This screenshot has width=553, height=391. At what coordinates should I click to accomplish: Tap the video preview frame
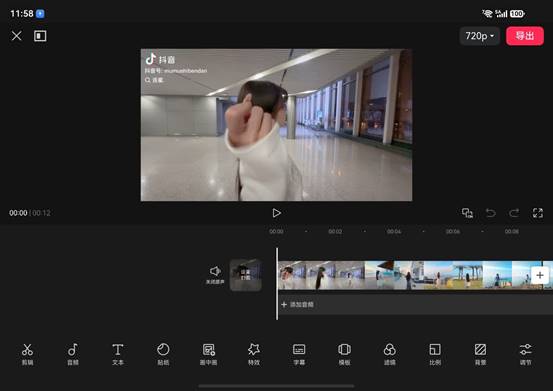(276, 125)
